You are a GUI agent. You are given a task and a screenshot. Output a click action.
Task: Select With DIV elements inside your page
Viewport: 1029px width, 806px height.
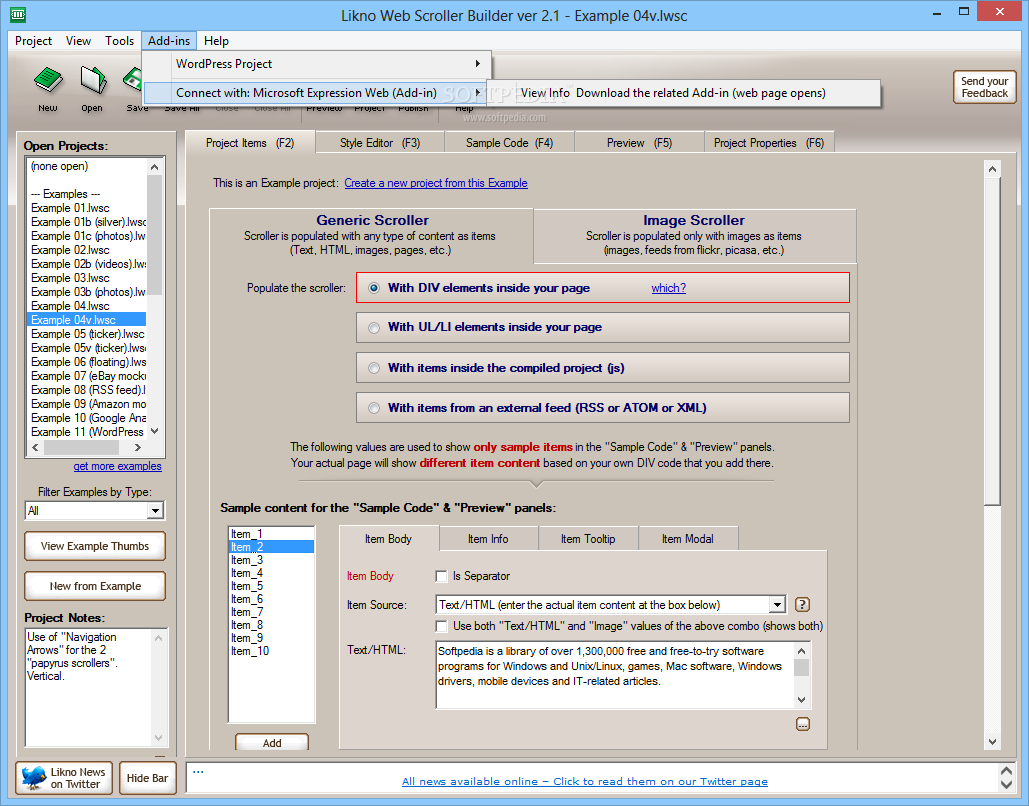[602, 287]
